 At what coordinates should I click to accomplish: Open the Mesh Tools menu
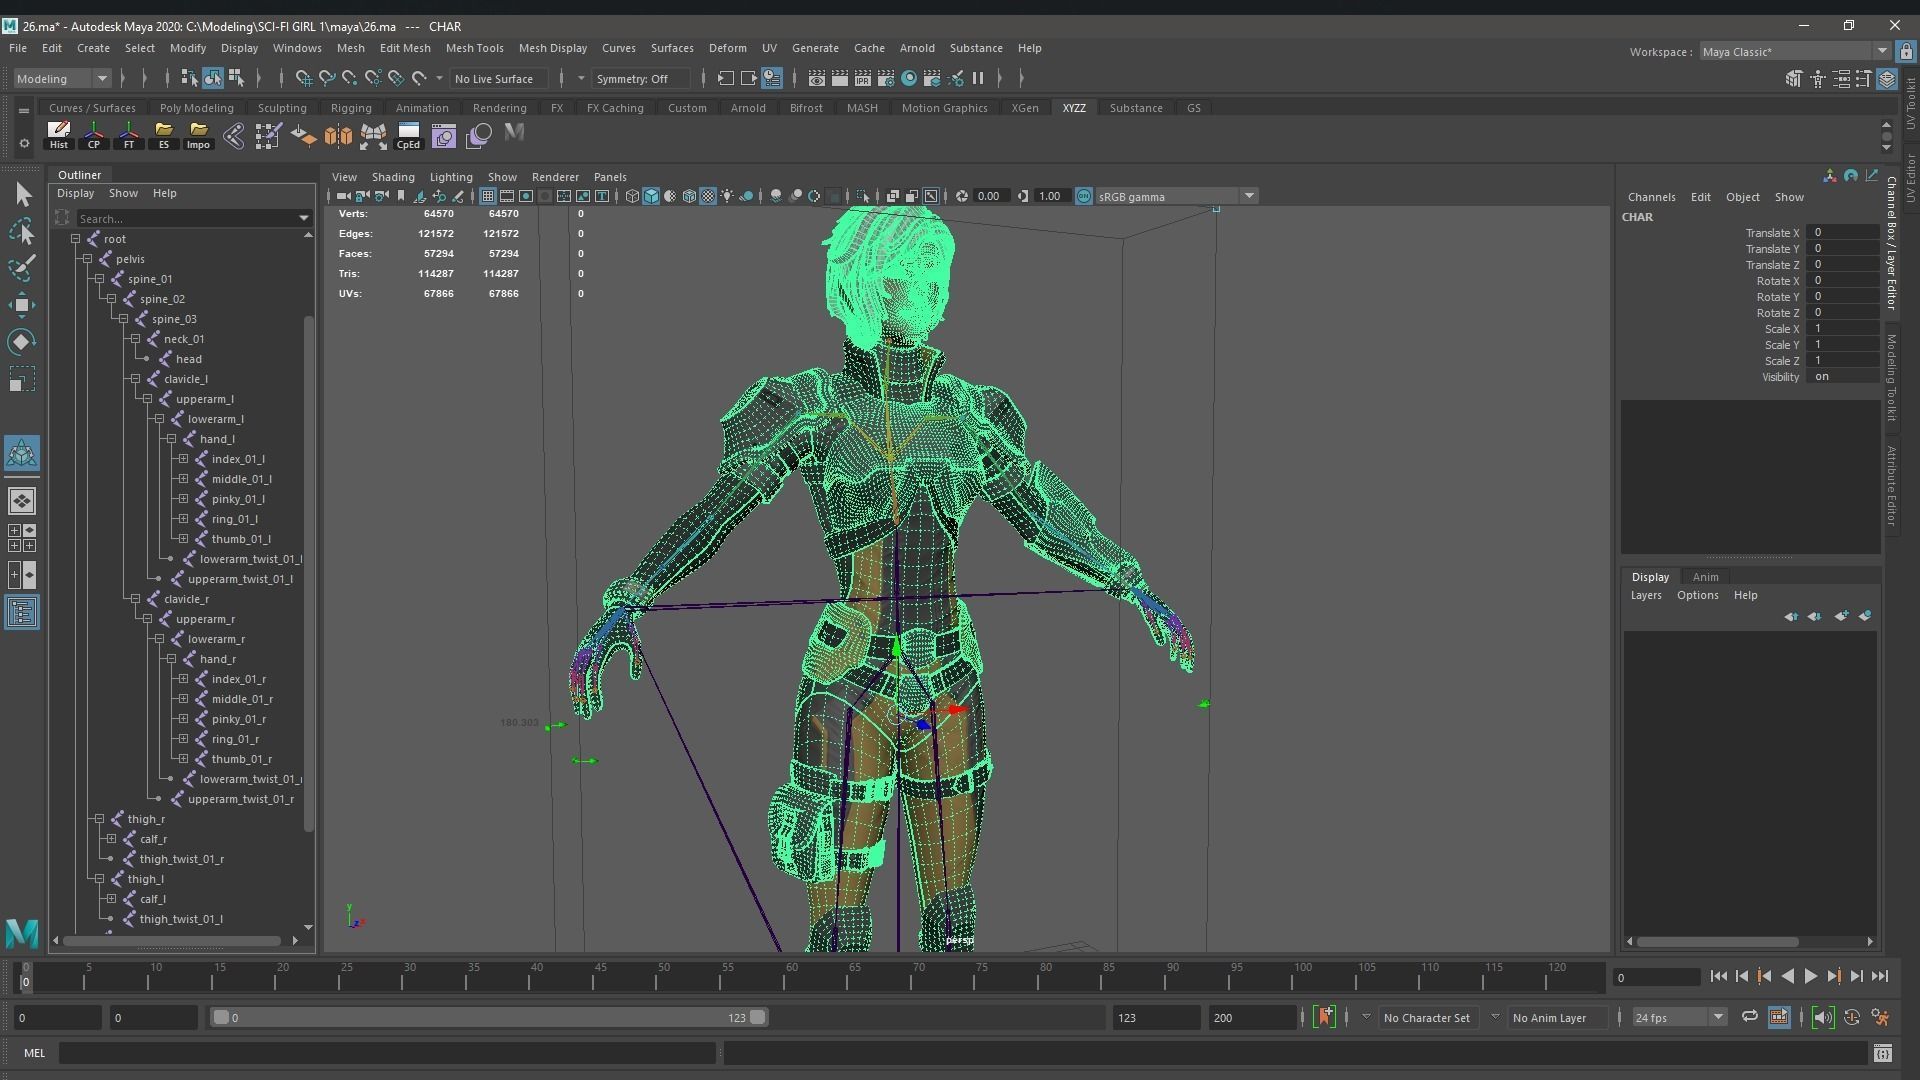point(474,48)
